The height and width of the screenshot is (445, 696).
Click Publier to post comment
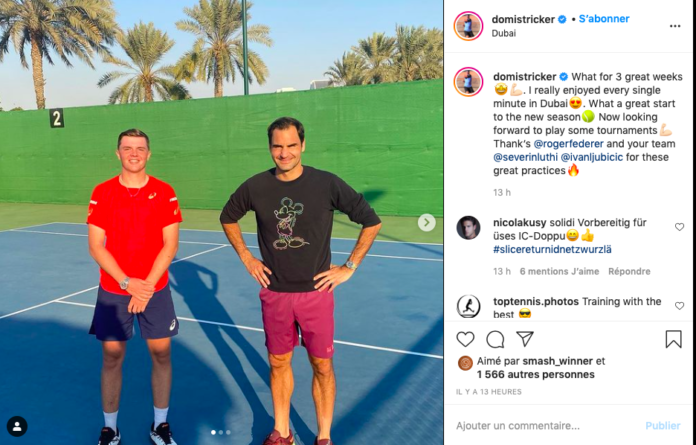(x=663, y=426)
